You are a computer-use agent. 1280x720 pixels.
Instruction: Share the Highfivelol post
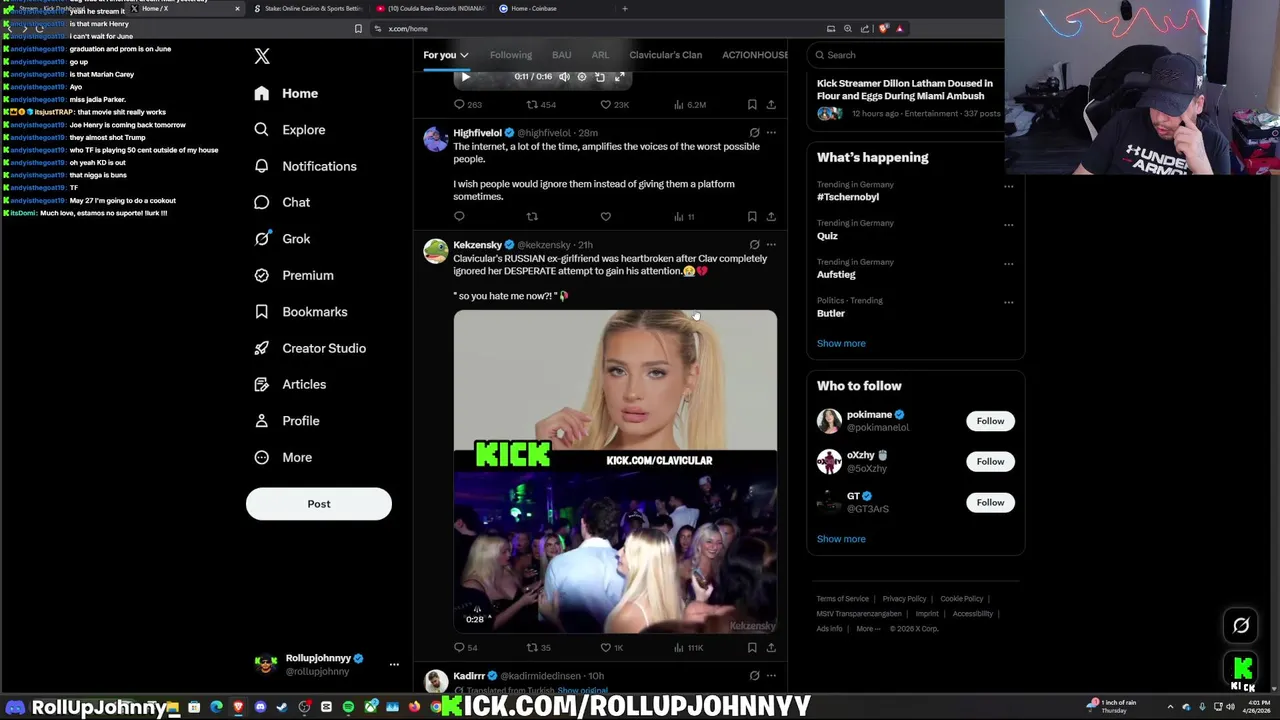point(771,216)
